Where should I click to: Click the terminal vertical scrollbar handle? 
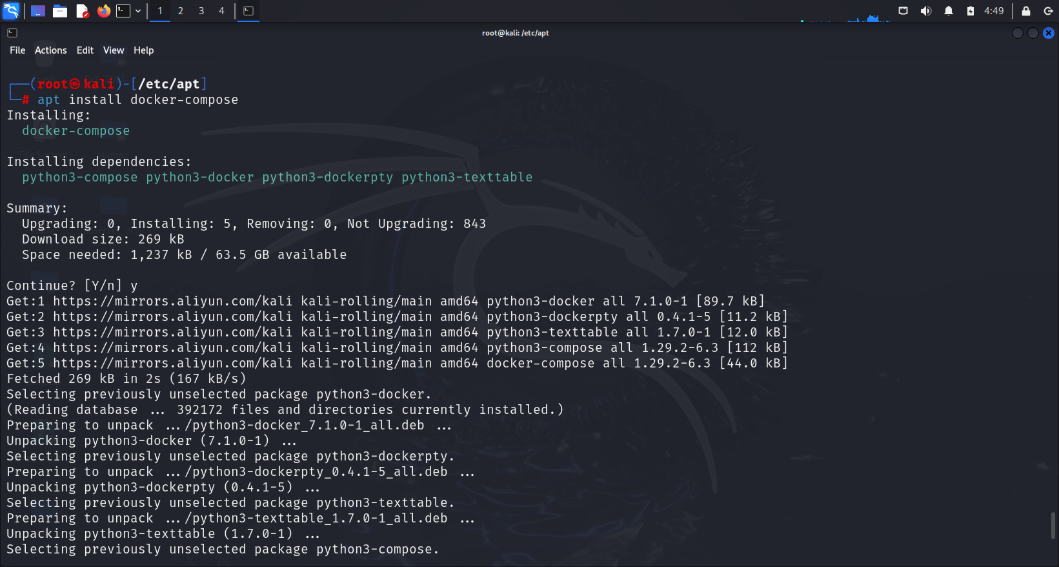[x=1052, y=526]
